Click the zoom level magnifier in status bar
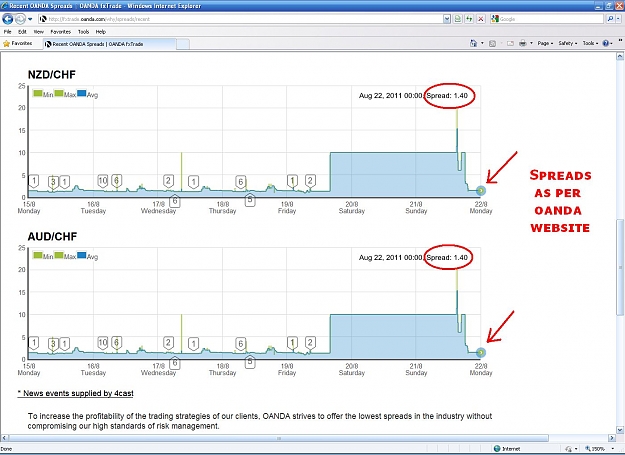This screenshot has width=625, height=455. [588, 449]
